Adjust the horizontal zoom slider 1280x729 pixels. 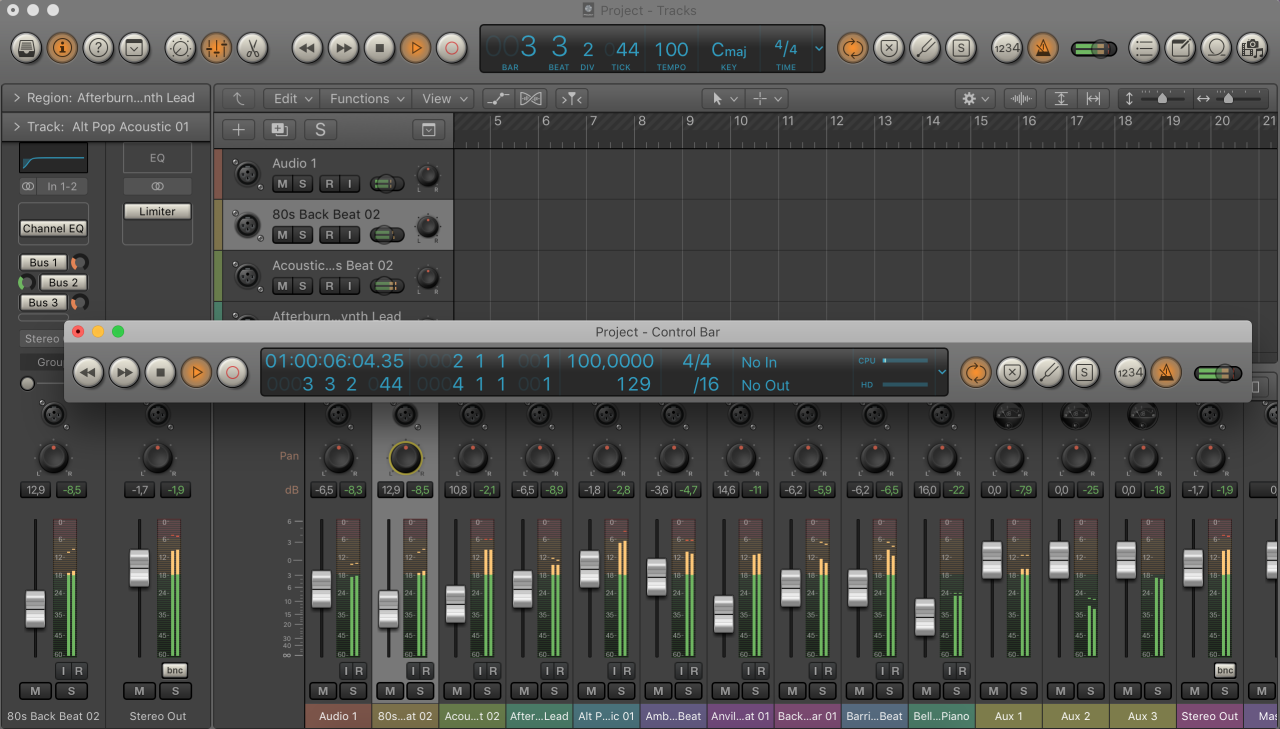click(1229, 98)
